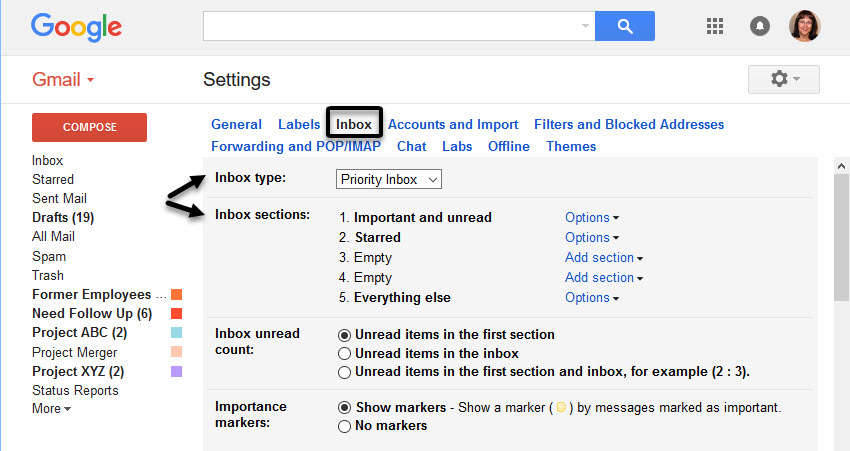Click the peach Project Merger color swatch
Image resolution: width=850 pixels, height=451 pixels.
176,352
